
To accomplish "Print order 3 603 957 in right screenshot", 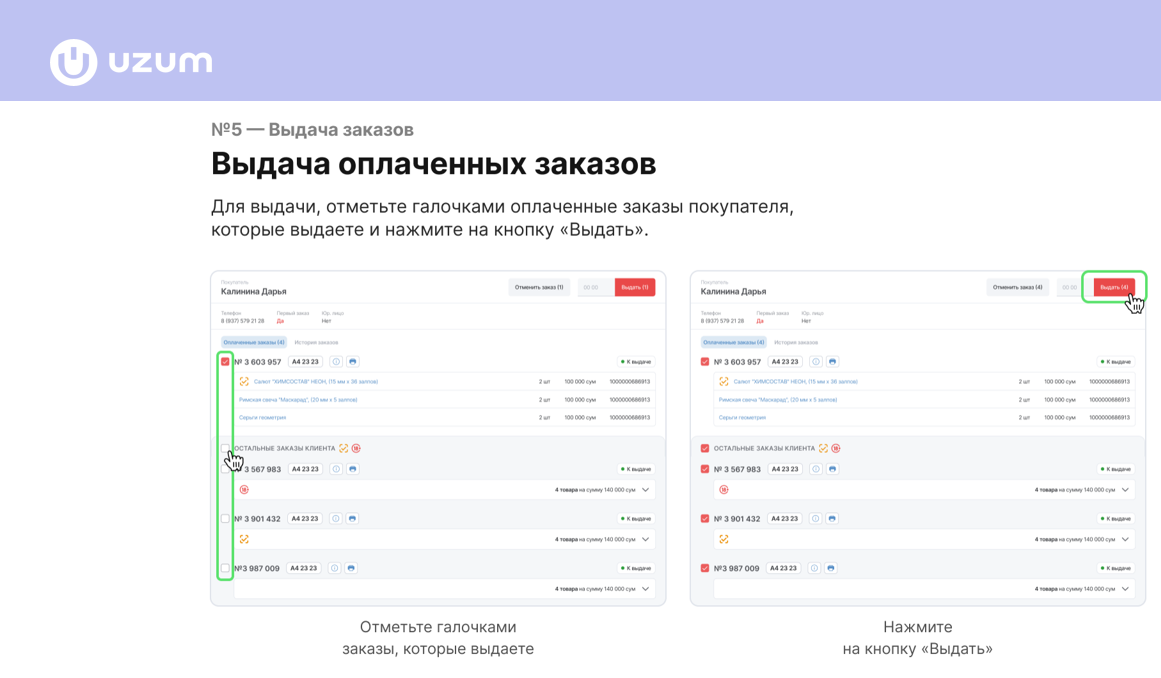I will [x=832, y=362].
